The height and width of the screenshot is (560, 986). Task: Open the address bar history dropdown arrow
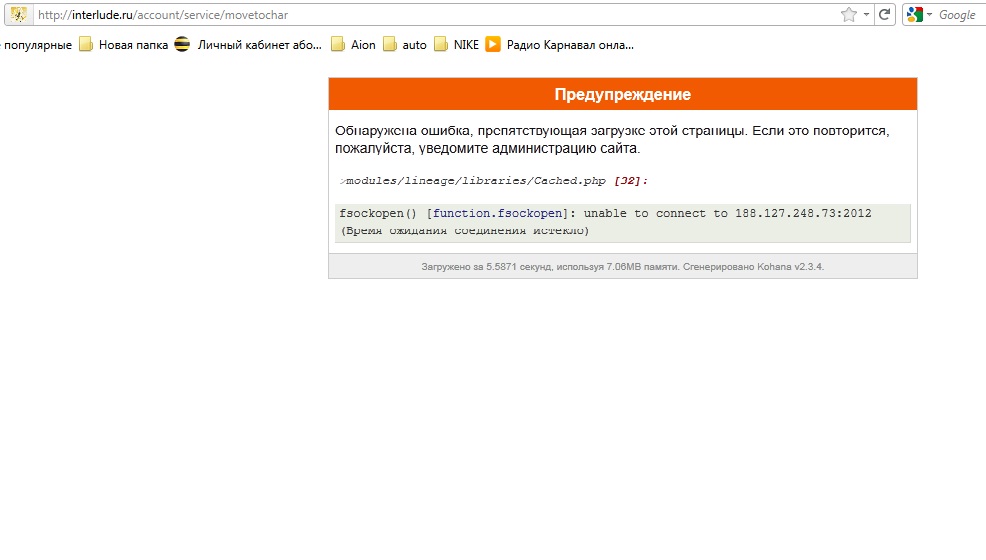click(867, 14)
